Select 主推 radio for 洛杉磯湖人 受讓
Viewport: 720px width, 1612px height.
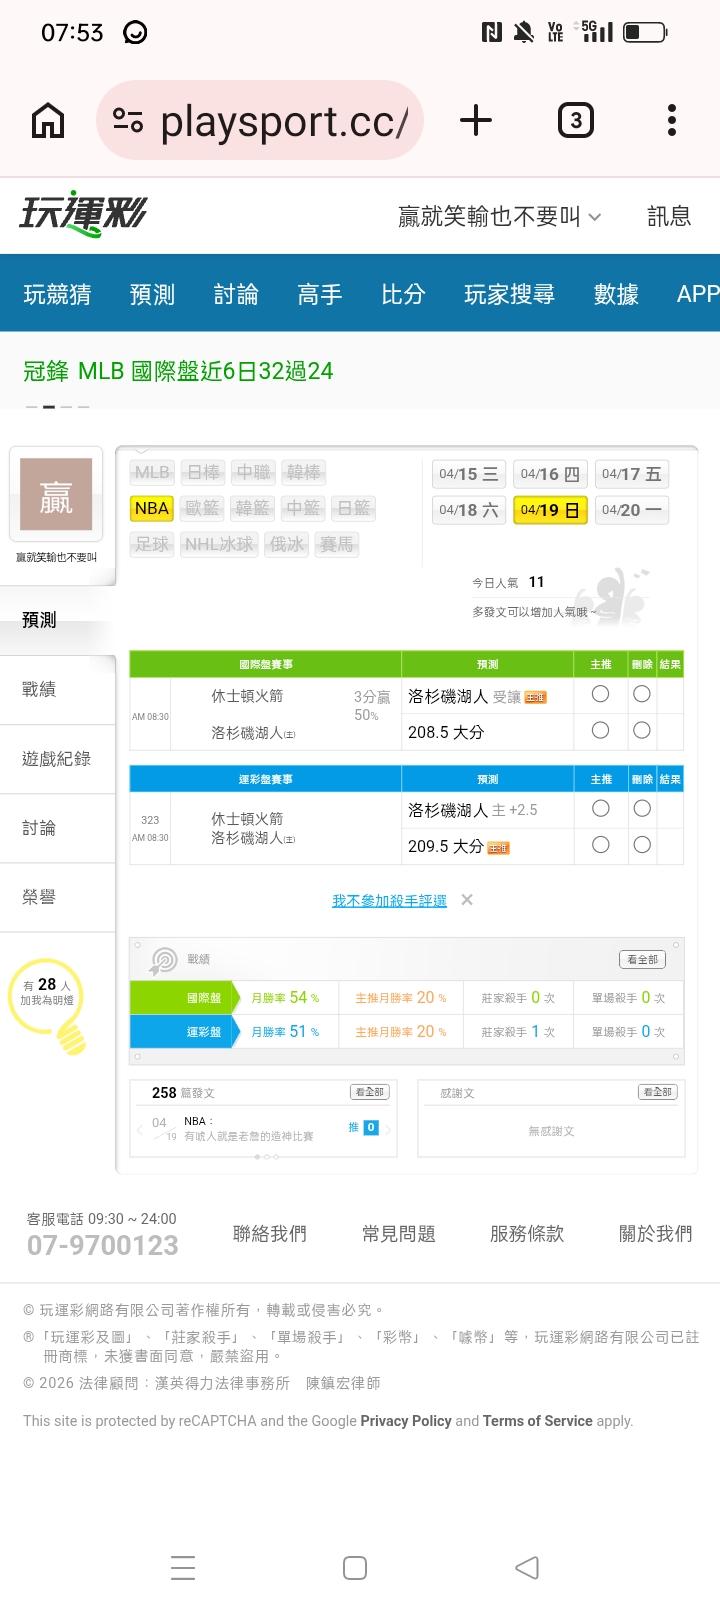pos(600,694)
